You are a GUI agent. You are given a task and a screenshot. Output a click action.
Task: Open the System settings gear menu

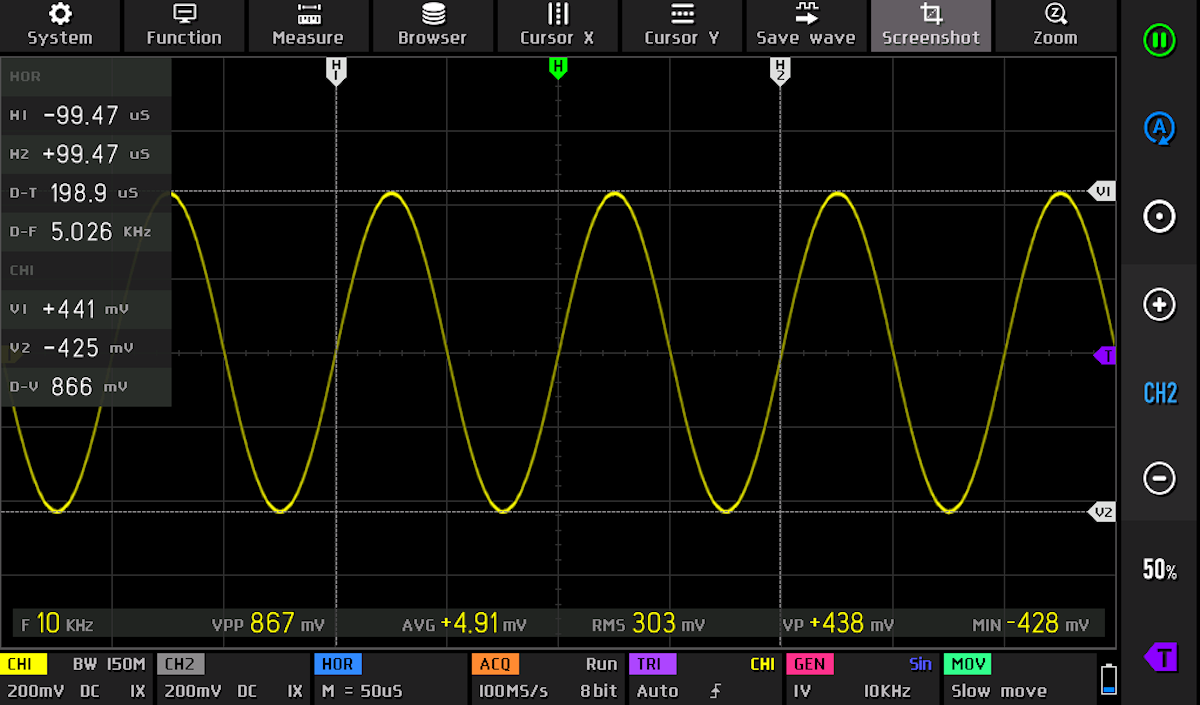(60, 26)
